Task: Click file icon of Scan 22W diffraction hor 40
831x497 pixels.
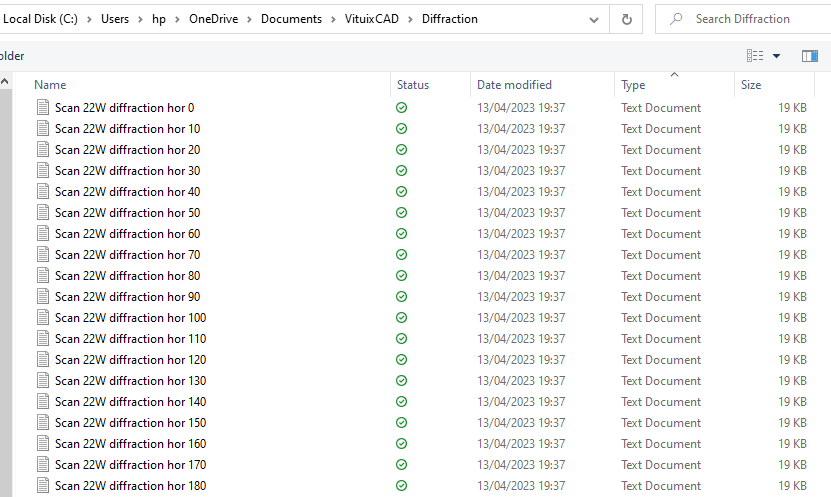Action: point(43,192)
